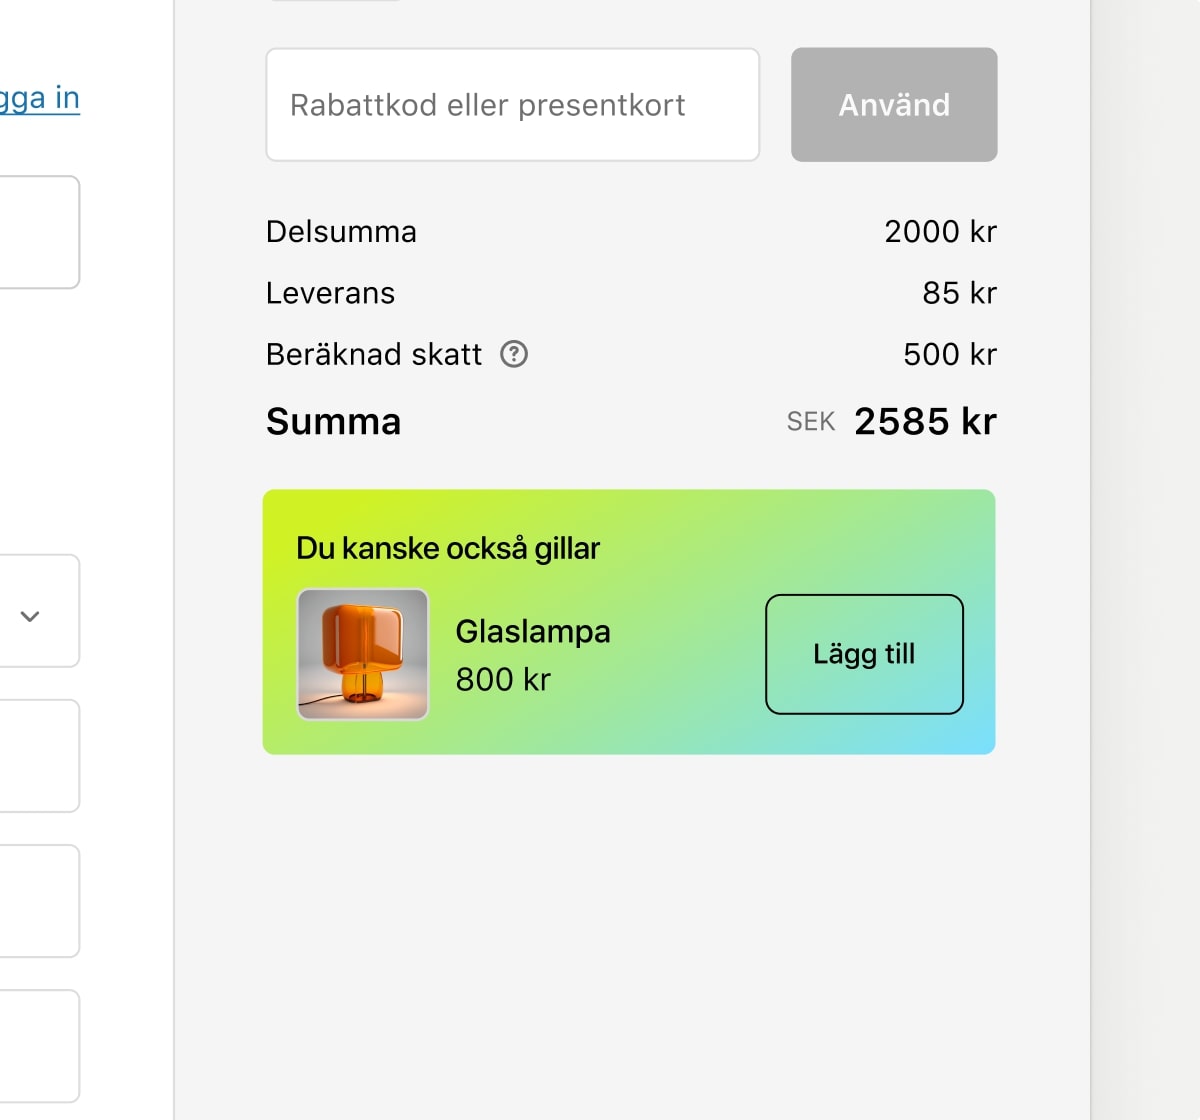Viewport: 1200px width, 1120px height.
Task: Click the help icon beside Beräknad skatt
Action: coord(514,354)
